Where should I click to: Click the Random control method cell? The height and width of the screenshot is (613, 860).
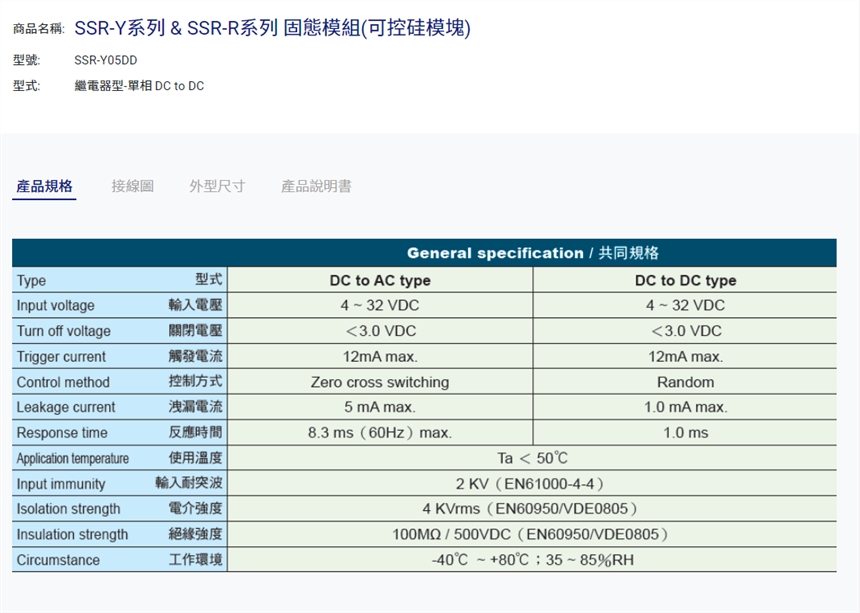click(686, 382)
